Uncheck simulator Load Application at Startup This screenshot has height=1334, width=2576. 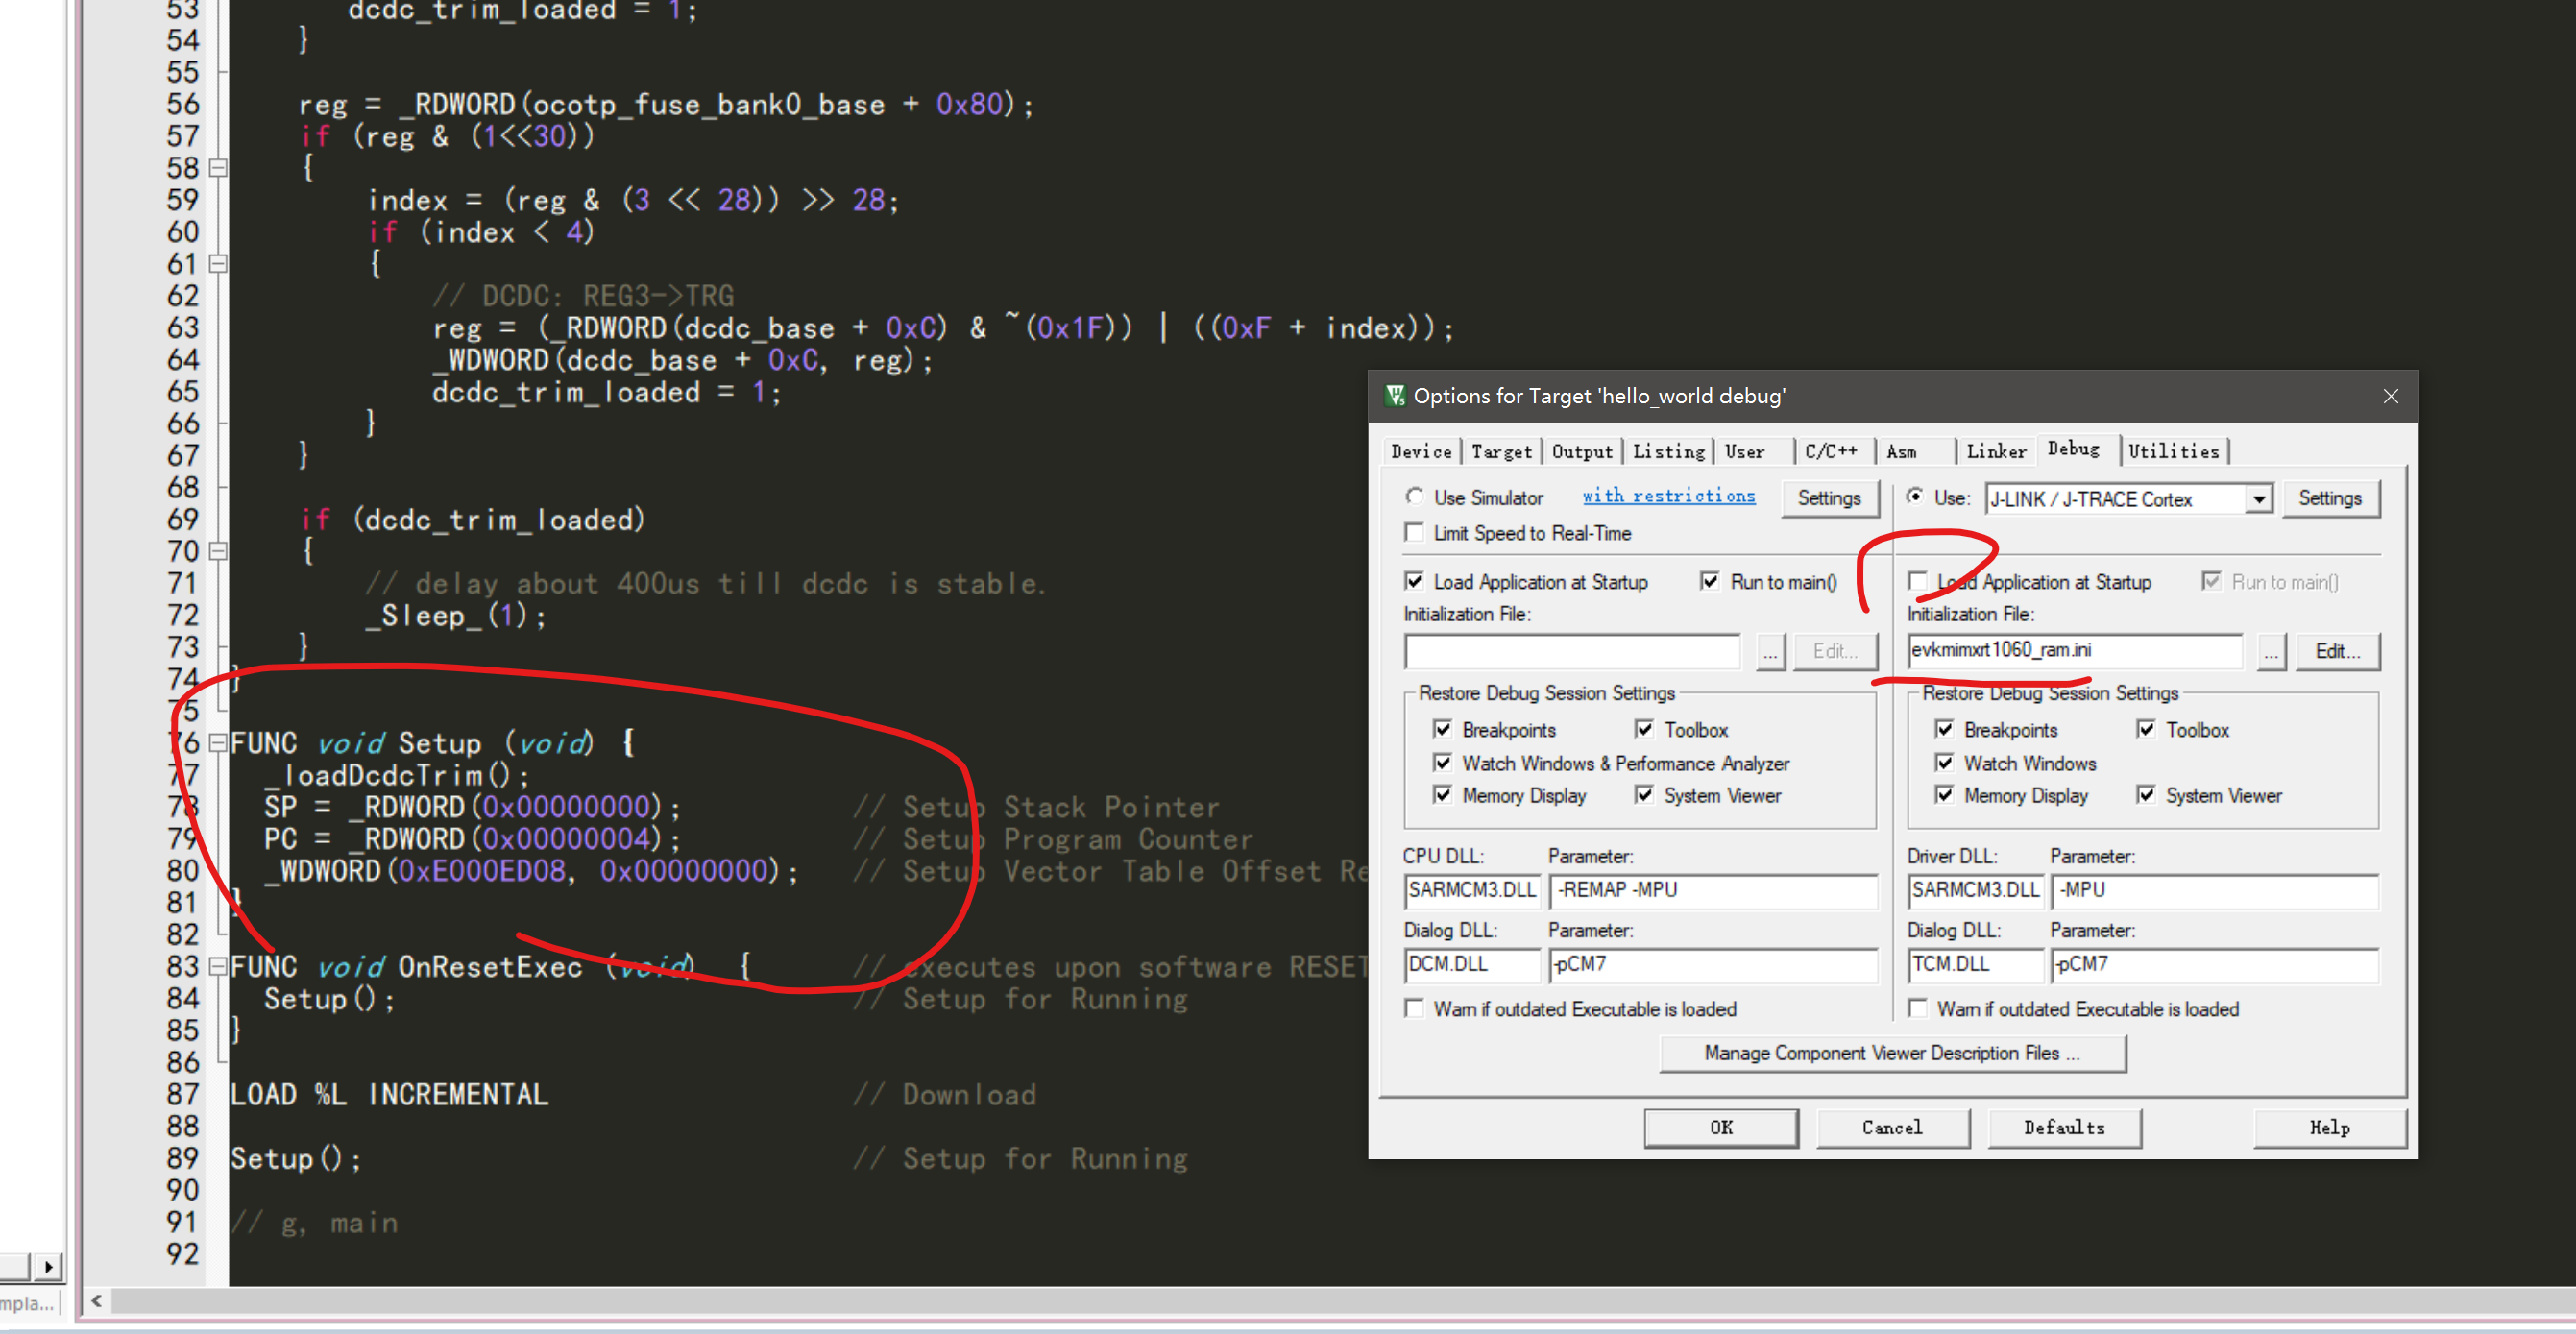[x=1414, y=582]
